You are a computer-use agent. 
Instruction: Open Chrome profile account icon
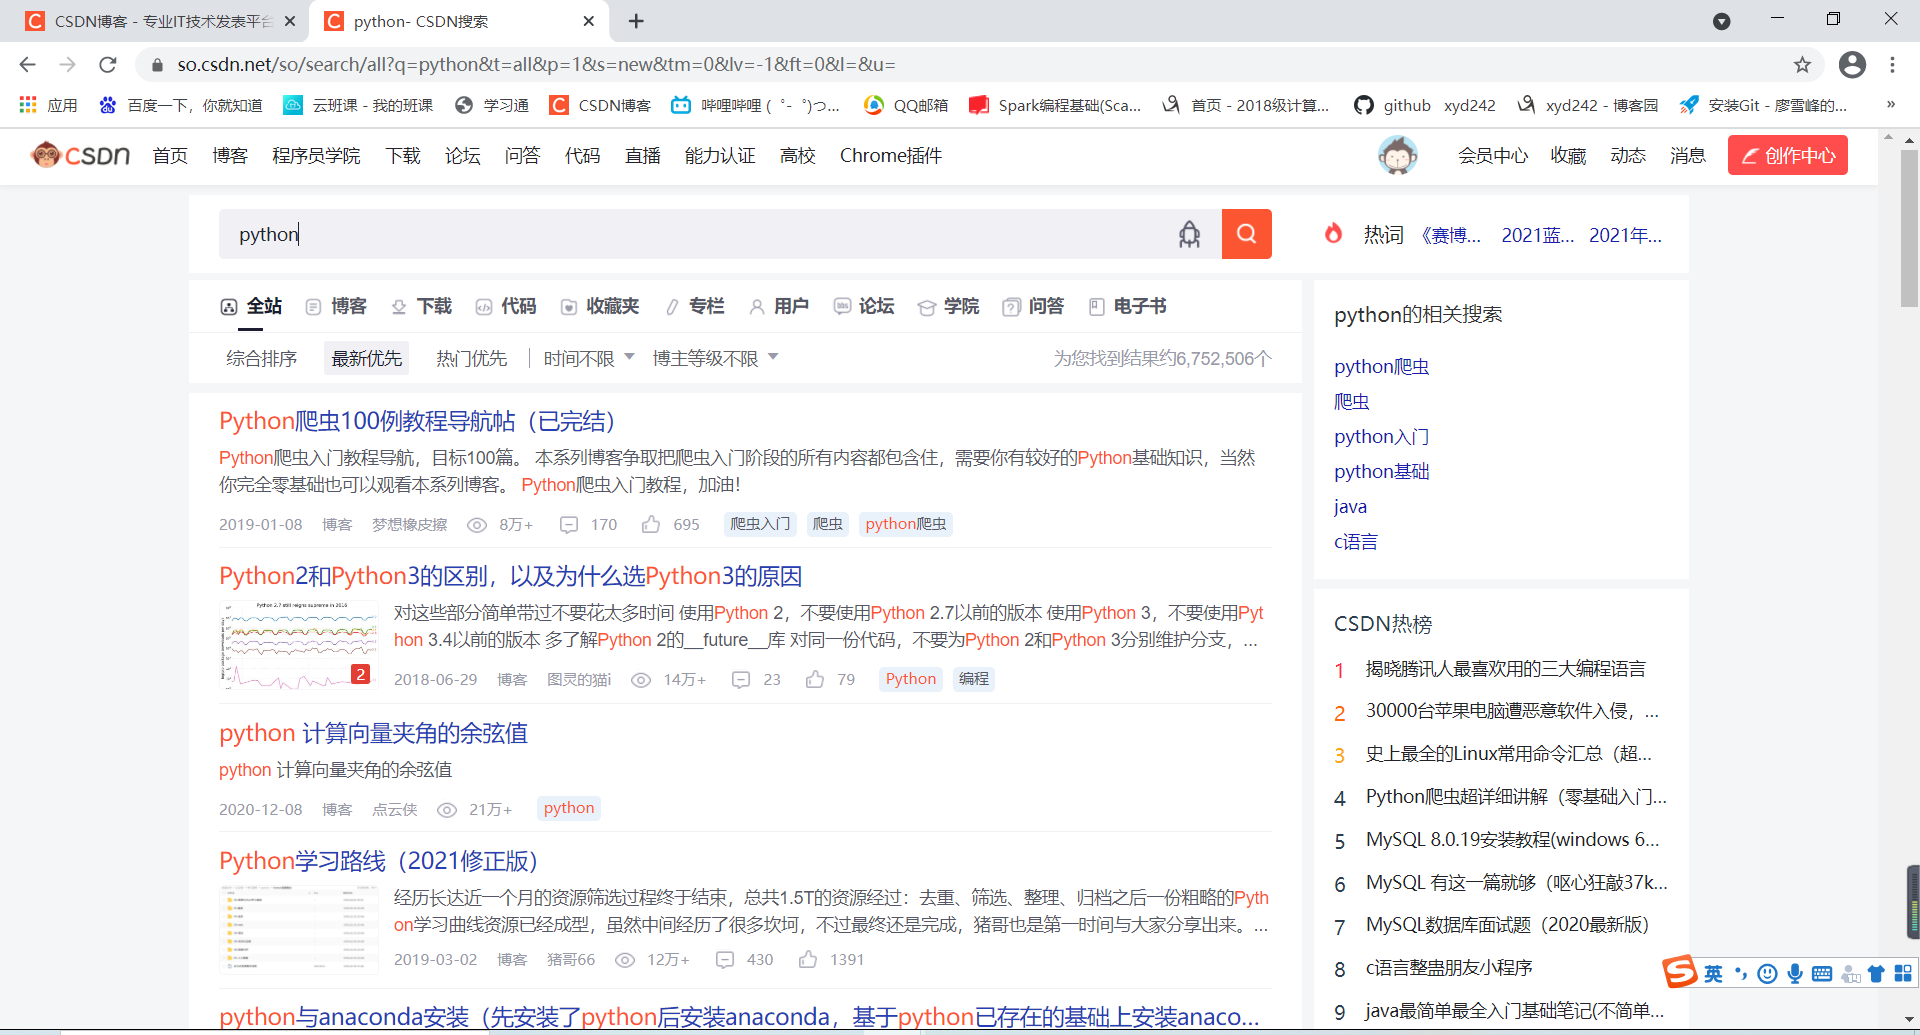tap(1852, 65)
